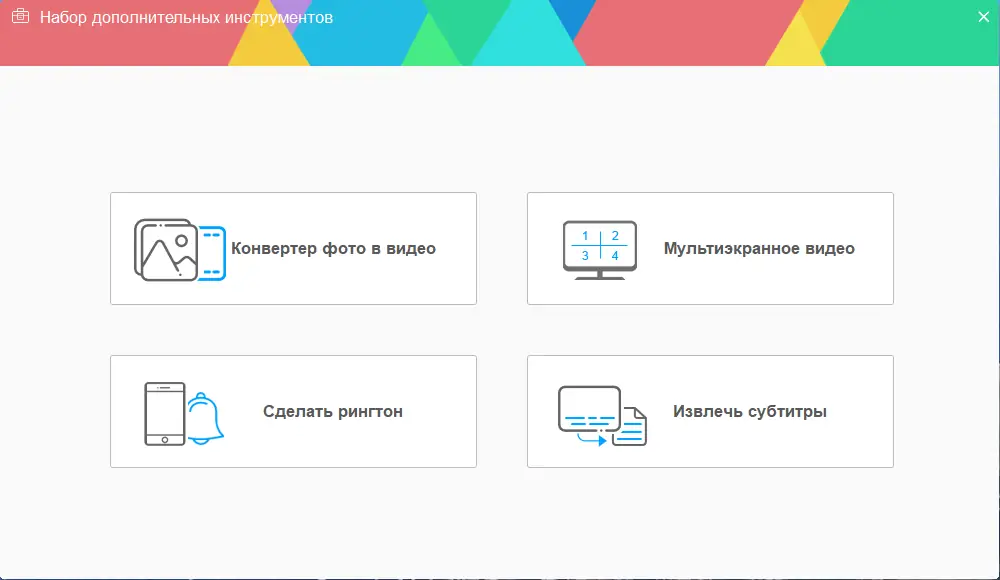Image resolution: width=1000 pixels, height=580 pixels.
Task: Close the Набор дополнительных инструментов window
Action: coord(984,15)
